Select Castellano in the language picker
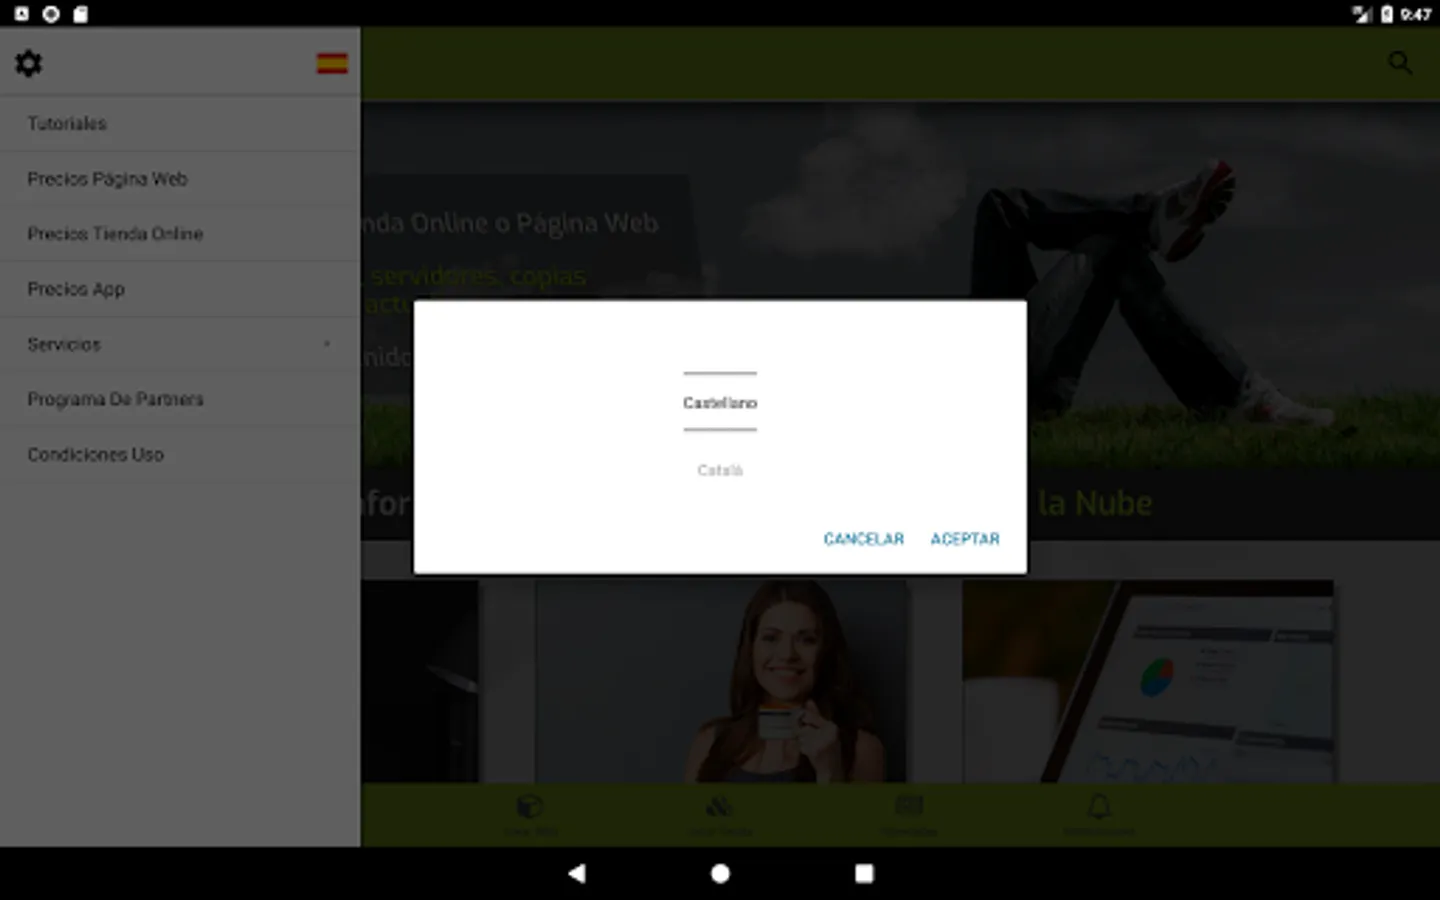This screenshot has height=900, width=1440. (x=720, y=403)
